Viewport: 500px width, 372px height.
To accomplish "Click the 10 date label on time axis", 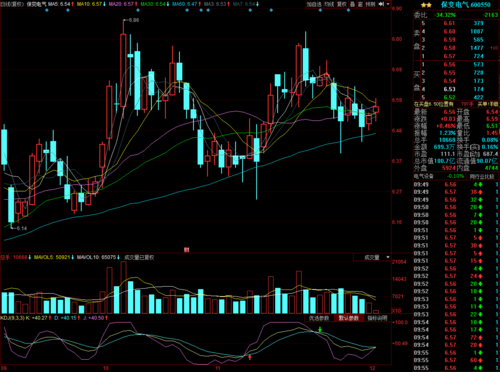I will [x=106, y=368].
